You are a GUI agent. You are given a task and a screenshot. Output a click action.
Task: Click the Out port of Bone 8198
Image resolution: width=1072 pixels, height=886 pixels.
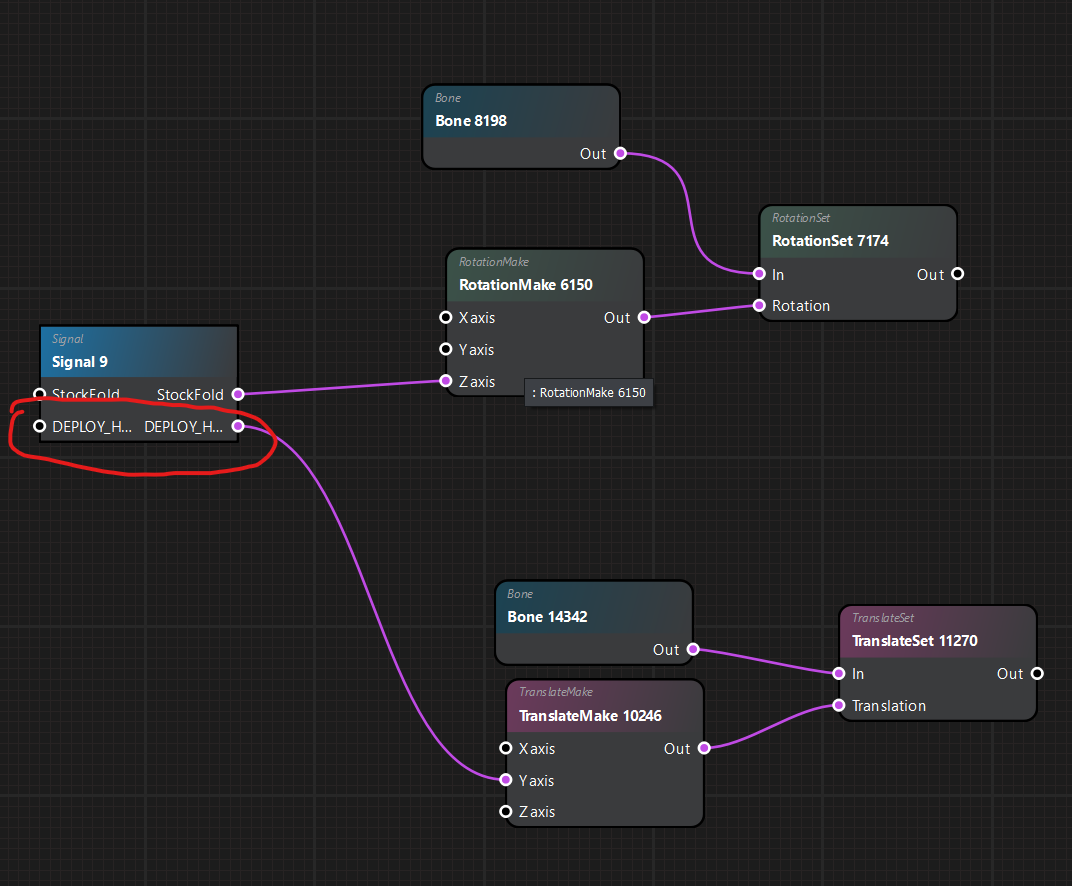pos(620,153)
